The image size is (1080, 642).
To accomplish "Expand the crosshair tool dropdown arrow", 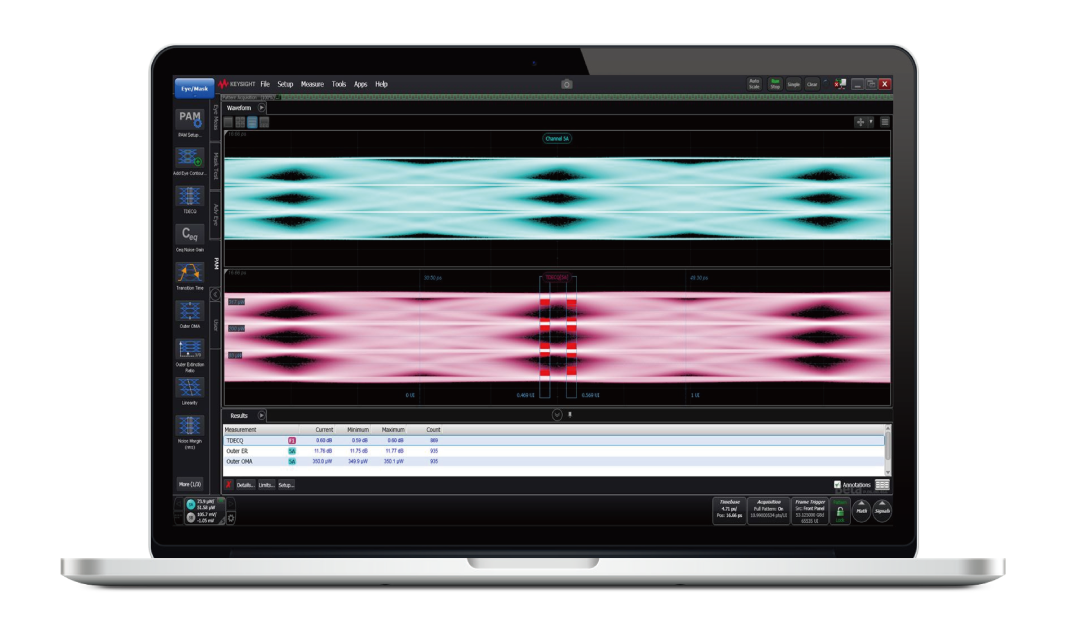I will (x=870, y=122).
